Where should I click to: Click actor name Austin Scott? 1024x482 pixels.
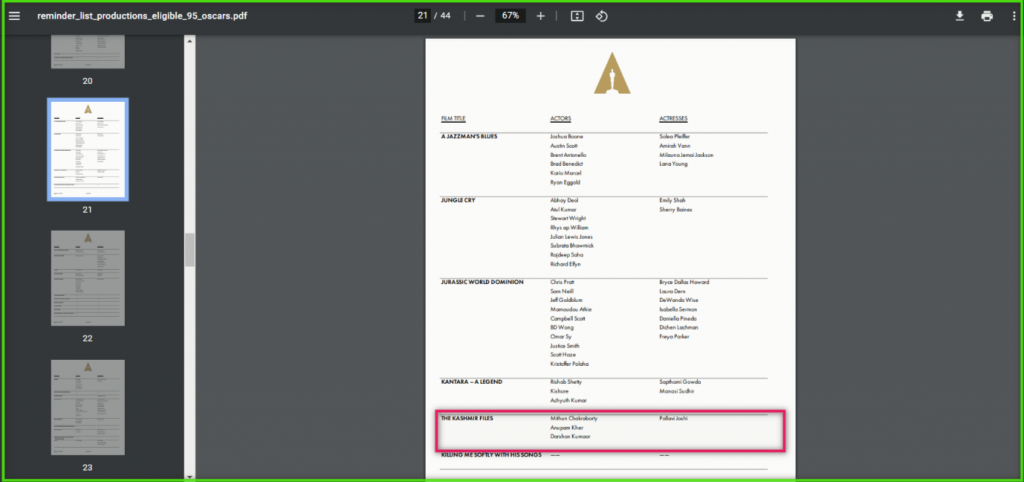[x=564, y=146]
